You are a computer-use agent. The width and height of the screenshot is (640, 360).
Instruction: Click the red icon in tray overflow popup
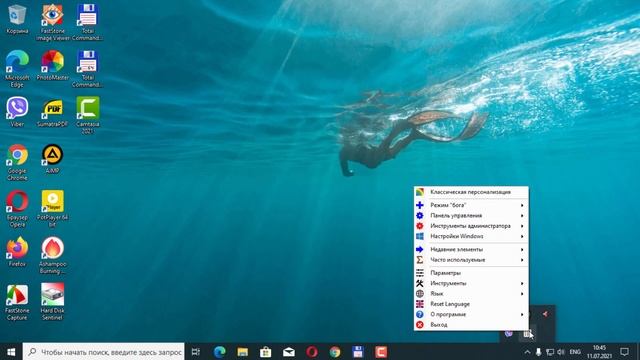(x=545, y=314)
